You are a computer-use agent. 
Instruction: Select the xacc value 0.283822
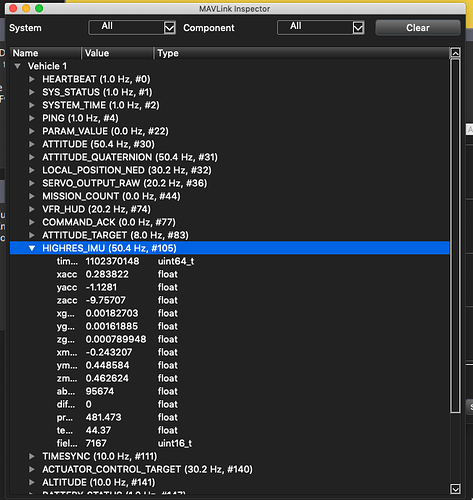click(x=107, y=274)
